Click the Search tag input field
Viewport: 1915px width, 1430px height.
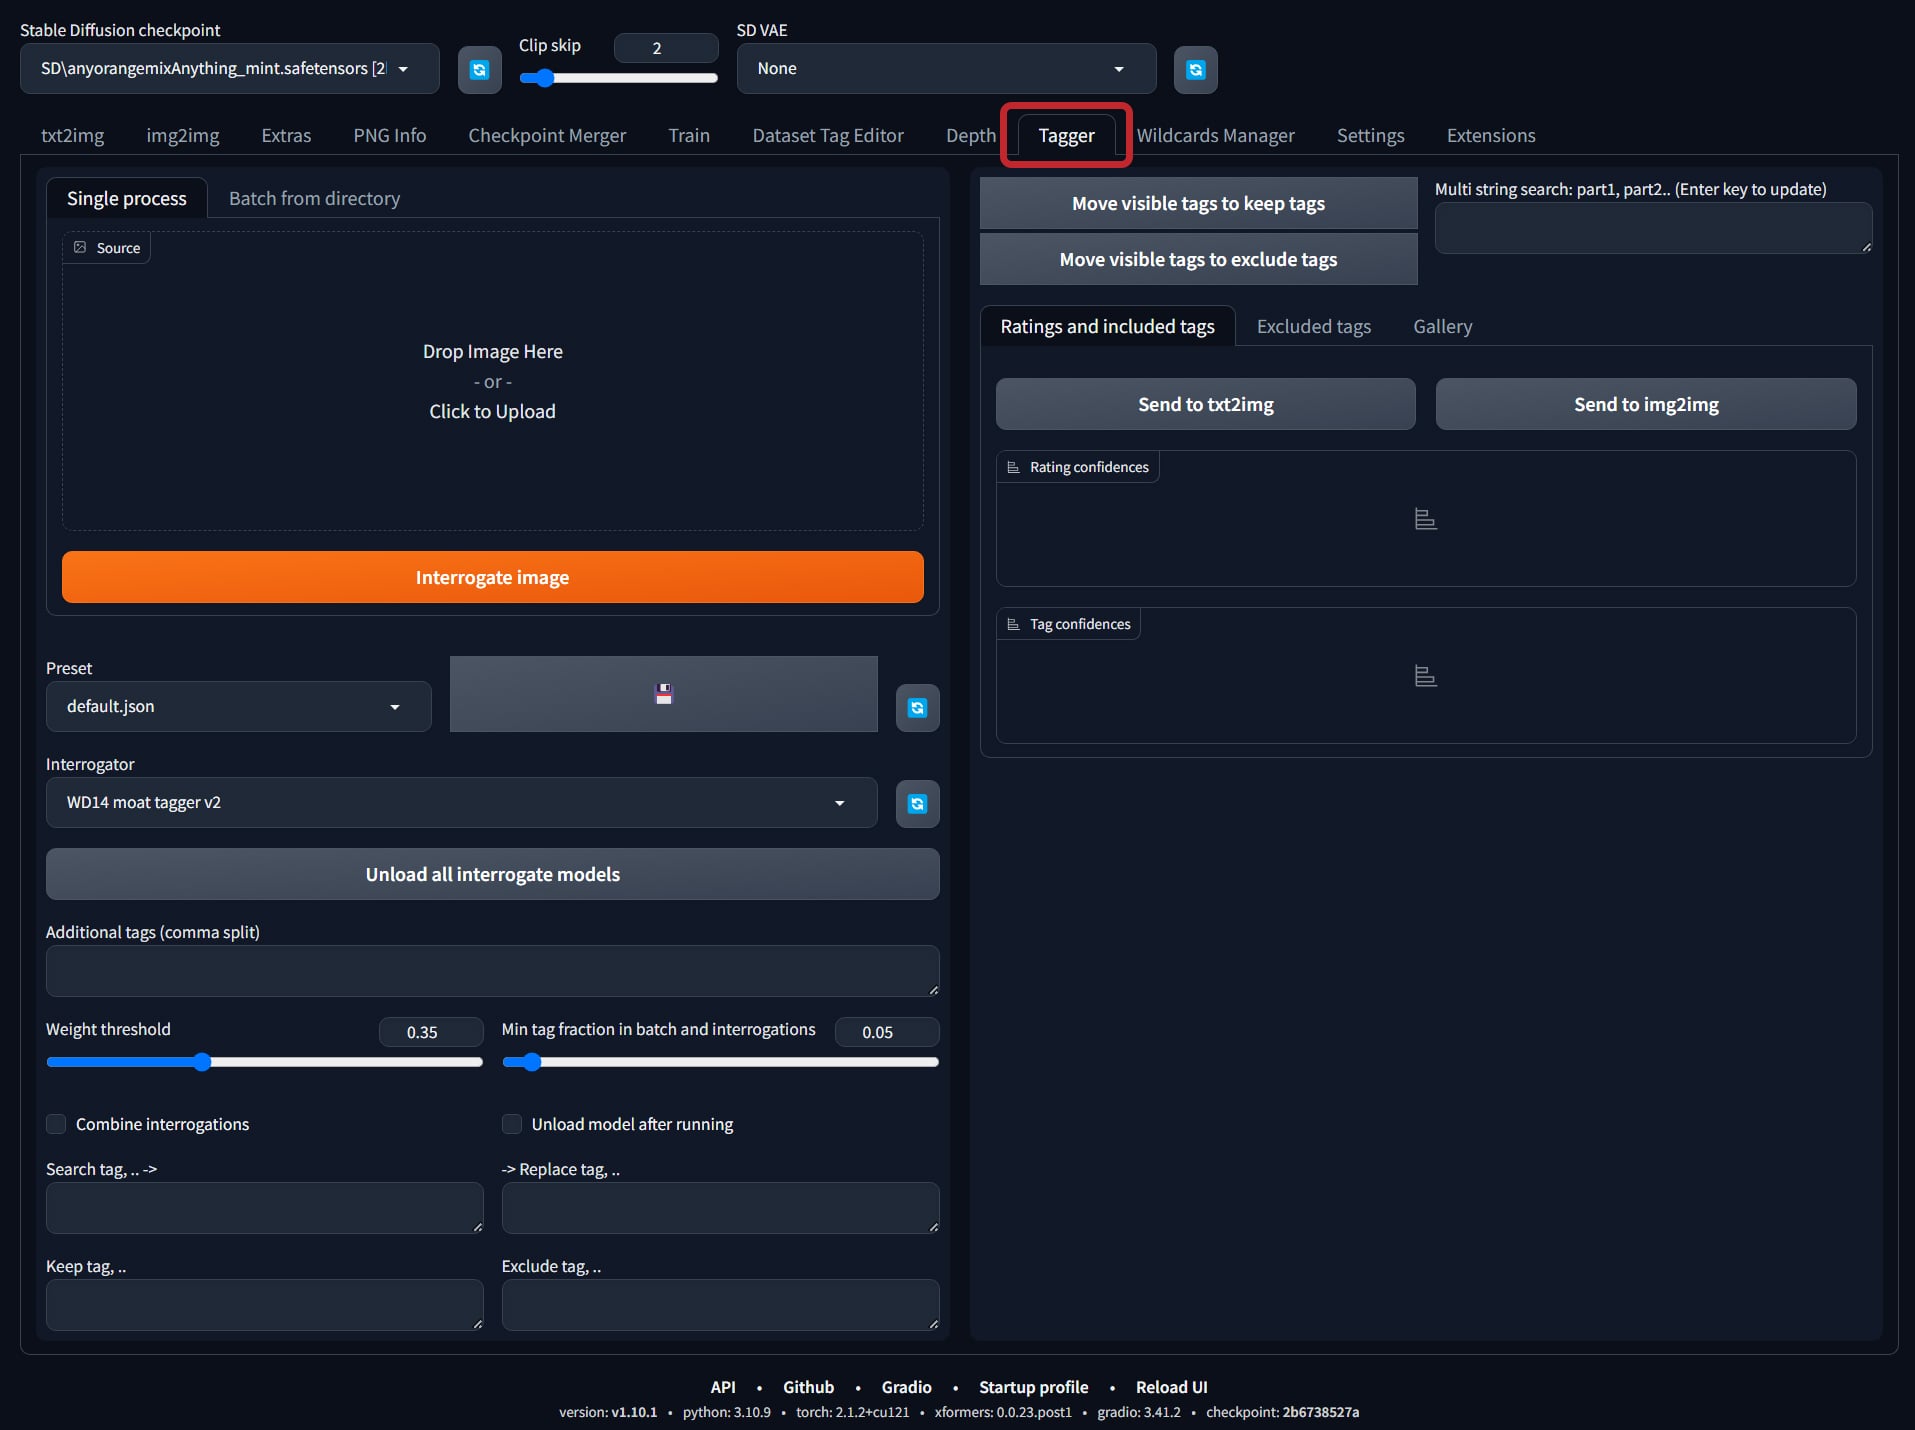click(264, 1208)
